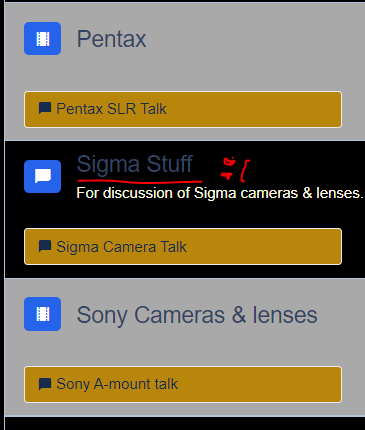Image resolution: width=365 pixels, height=430 pixels.
Task: Click the Sigma cameras & lenses description text
Action: click(220, 193)
